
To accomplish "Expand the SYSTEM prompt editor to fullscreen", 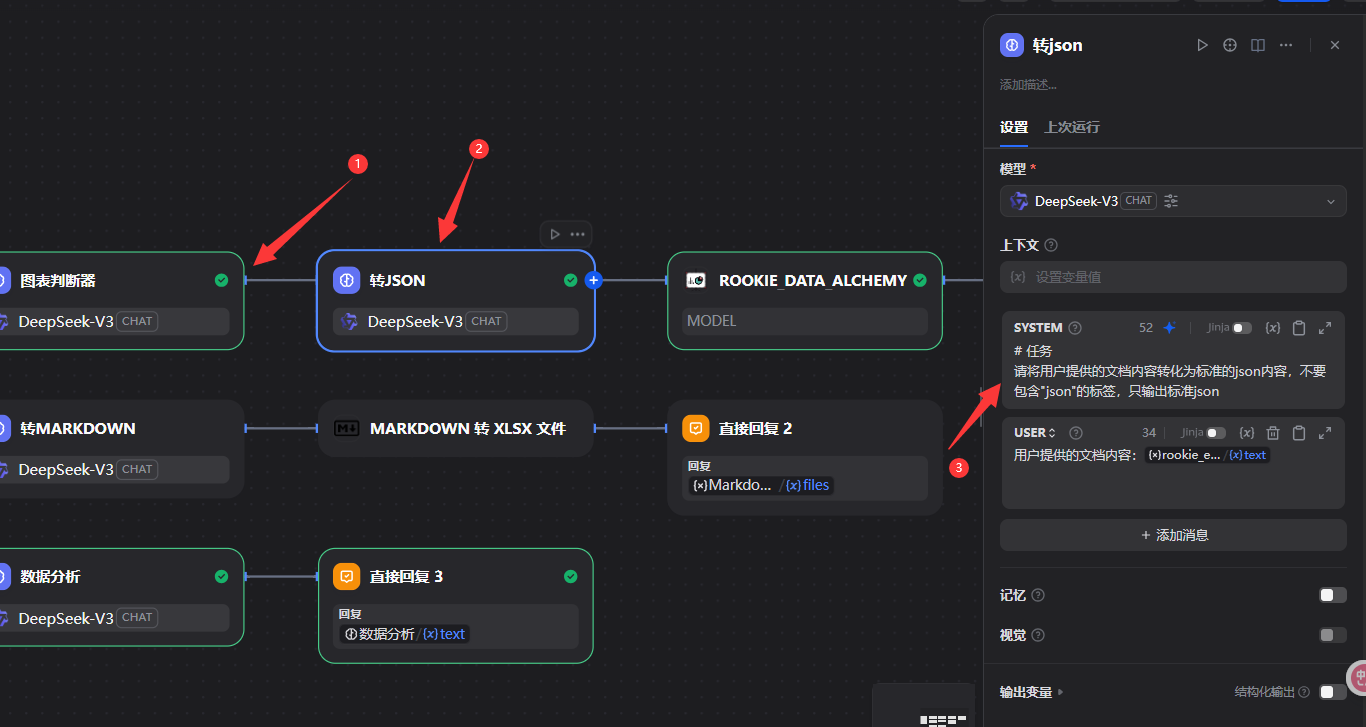I will click(x=1325, y=328).
